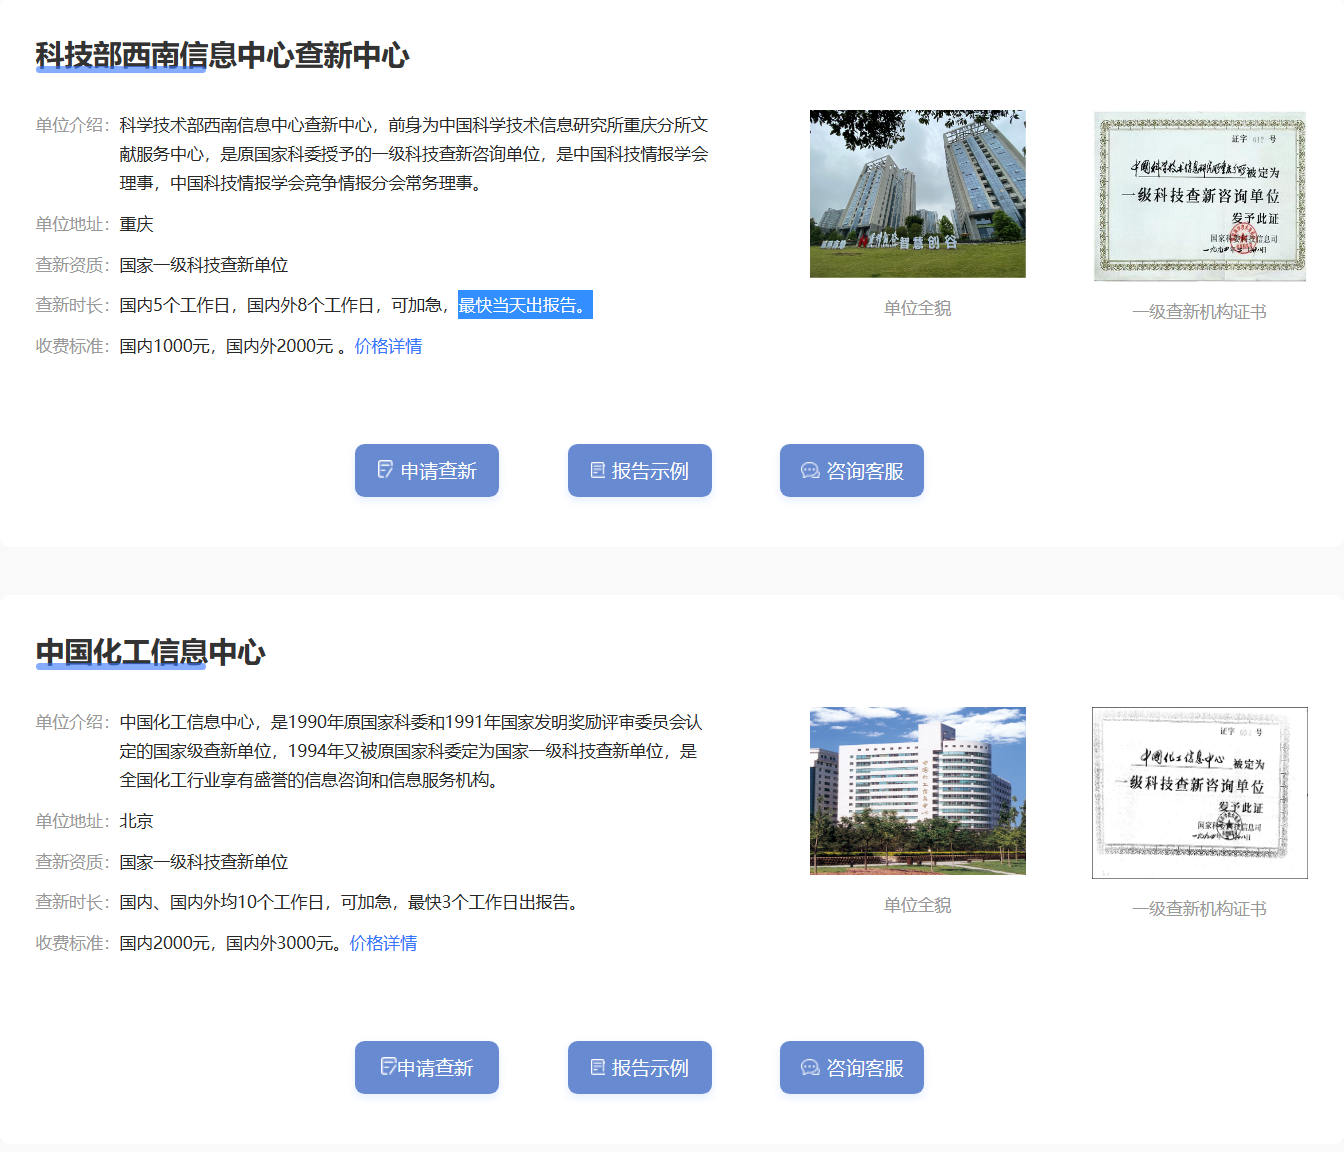The width and height of the screenshot is (1344, 1152).
Task: Click 申请查新 button for 中国化工信息中心
Action: coord(427,1067)
